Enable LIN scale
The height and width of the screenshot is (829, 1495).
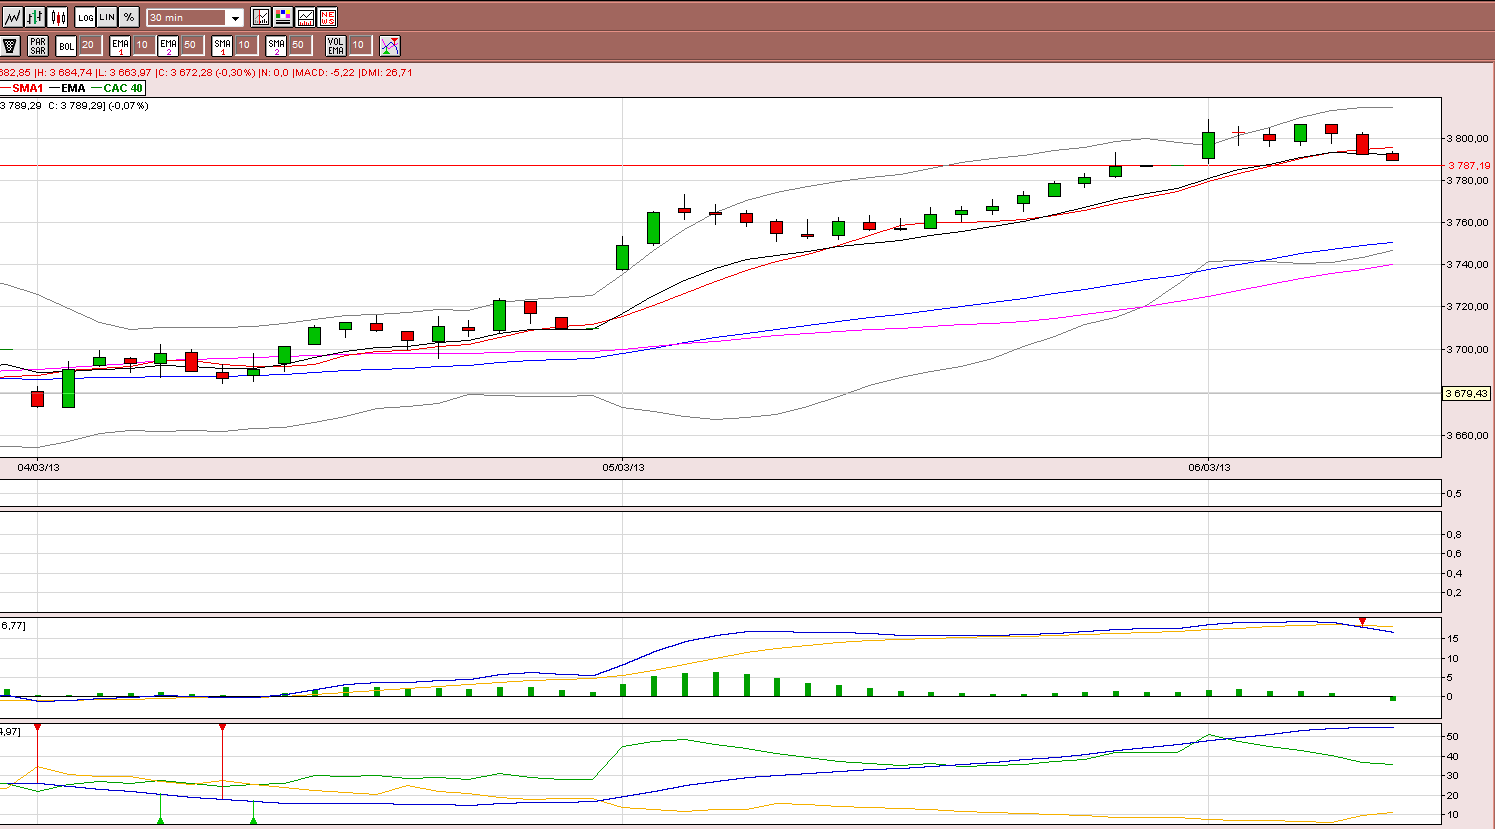click(107, 17)
